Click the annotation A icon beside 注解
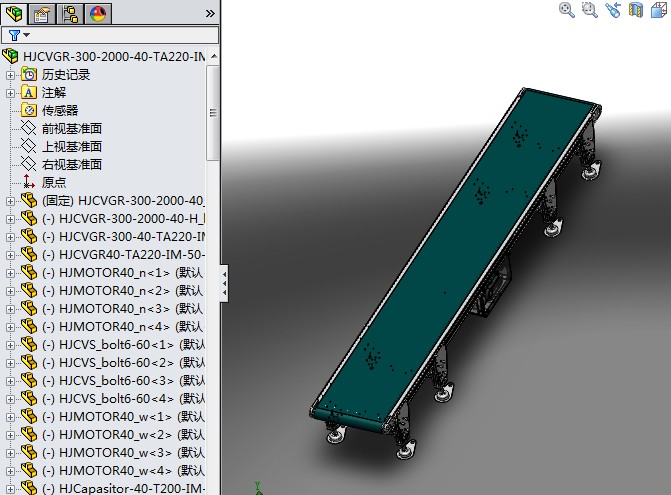The image size is (671, 495). (29, 92)
